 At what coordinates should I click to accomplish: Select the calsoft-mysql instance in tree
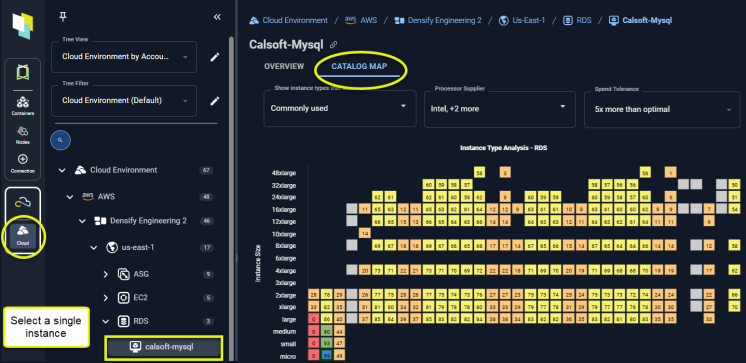click(x=164, y=347)
